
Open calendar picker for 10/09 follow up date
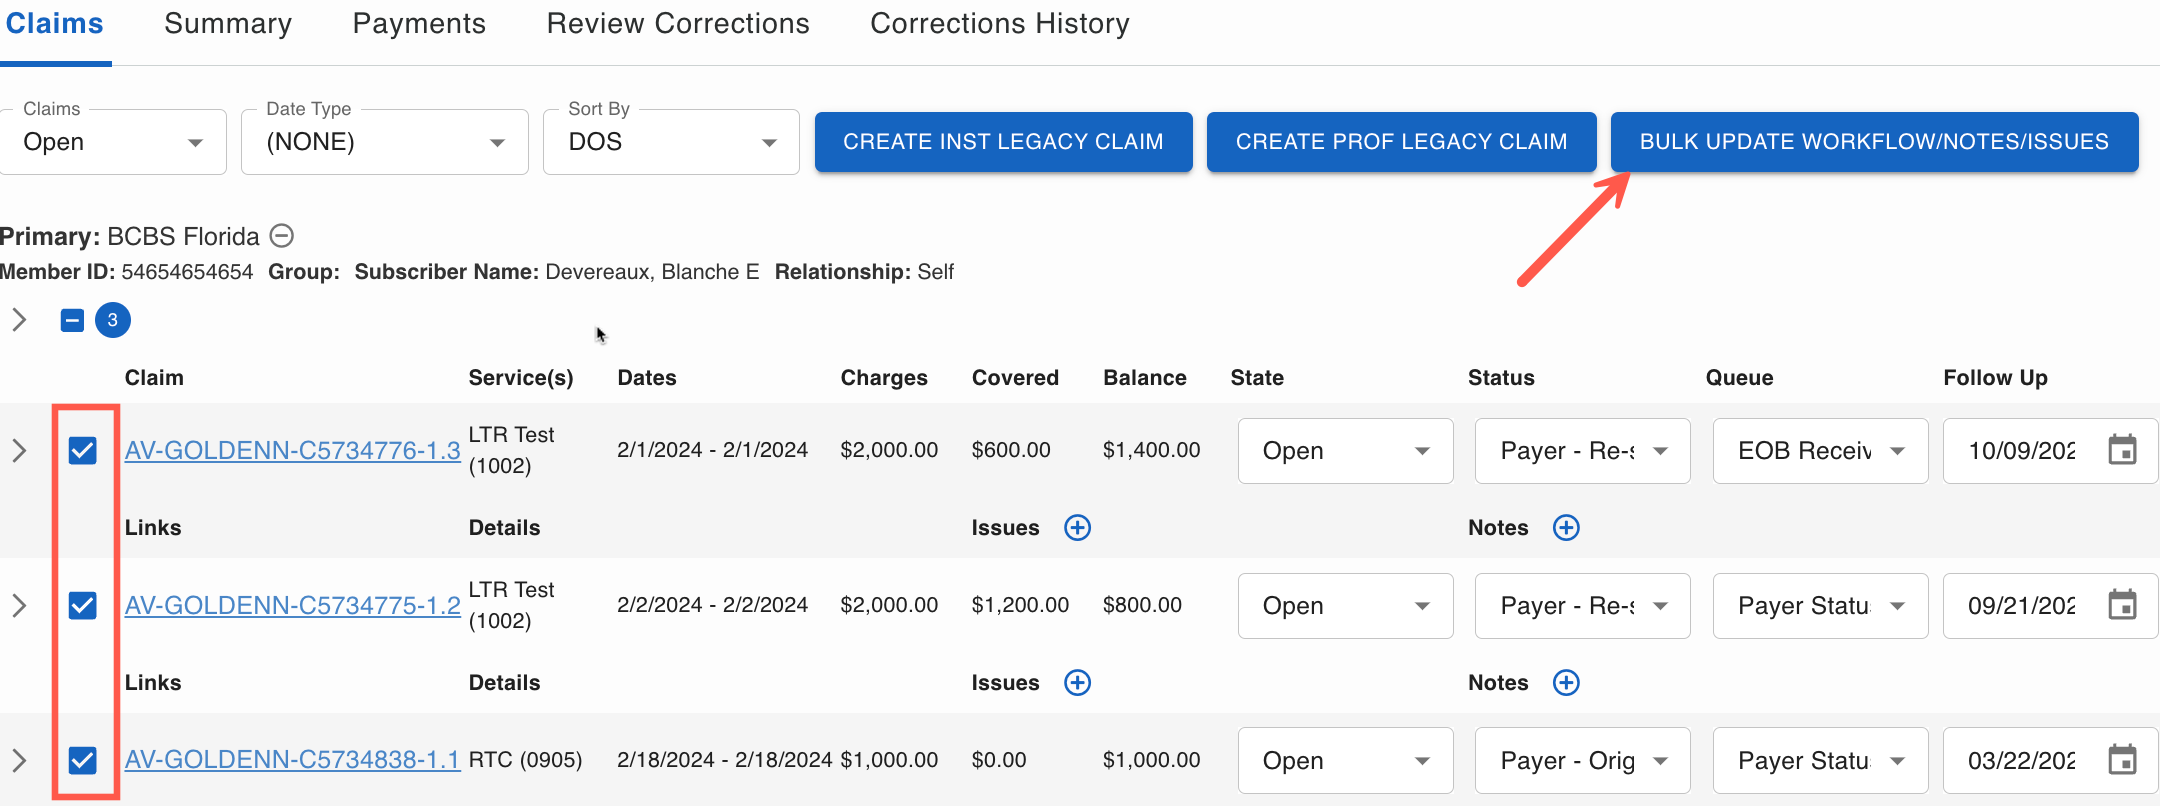point(2122,450)
